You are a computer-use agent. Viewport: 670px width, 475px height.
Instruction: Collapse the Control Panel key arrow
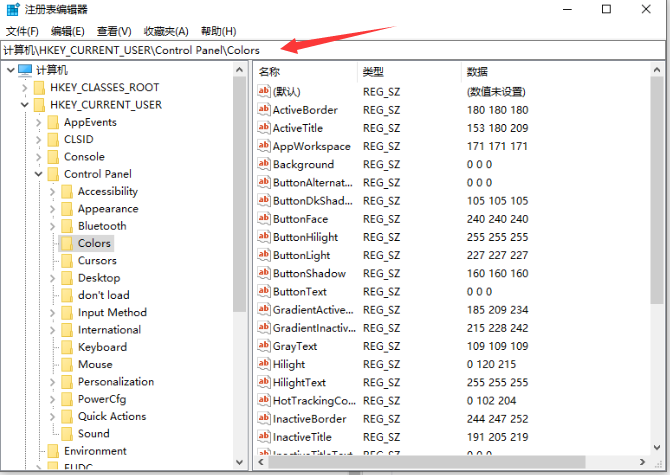38,174
